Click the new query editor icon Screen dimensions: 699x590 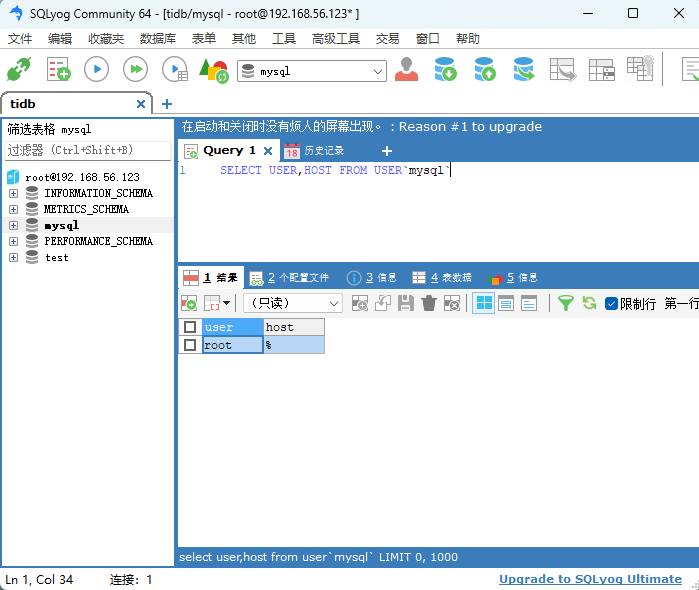(x=58, y=69)
